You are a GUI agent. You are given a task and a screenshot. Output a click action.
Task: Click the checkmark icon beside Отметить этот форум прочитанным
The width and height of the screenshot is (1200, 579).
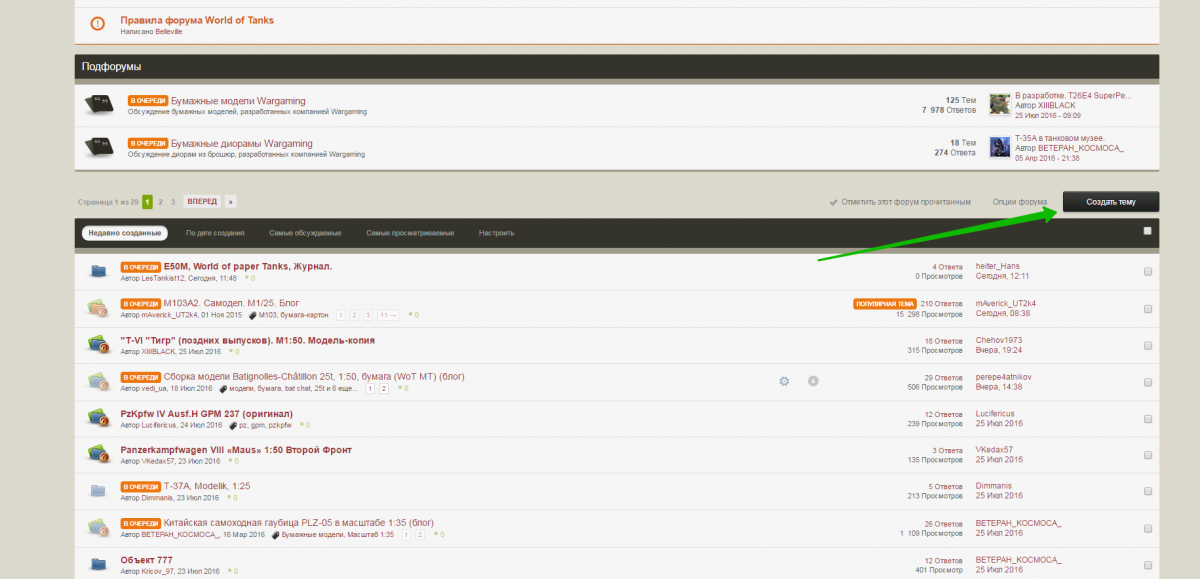pyautogui.click(x=834, y=202)
